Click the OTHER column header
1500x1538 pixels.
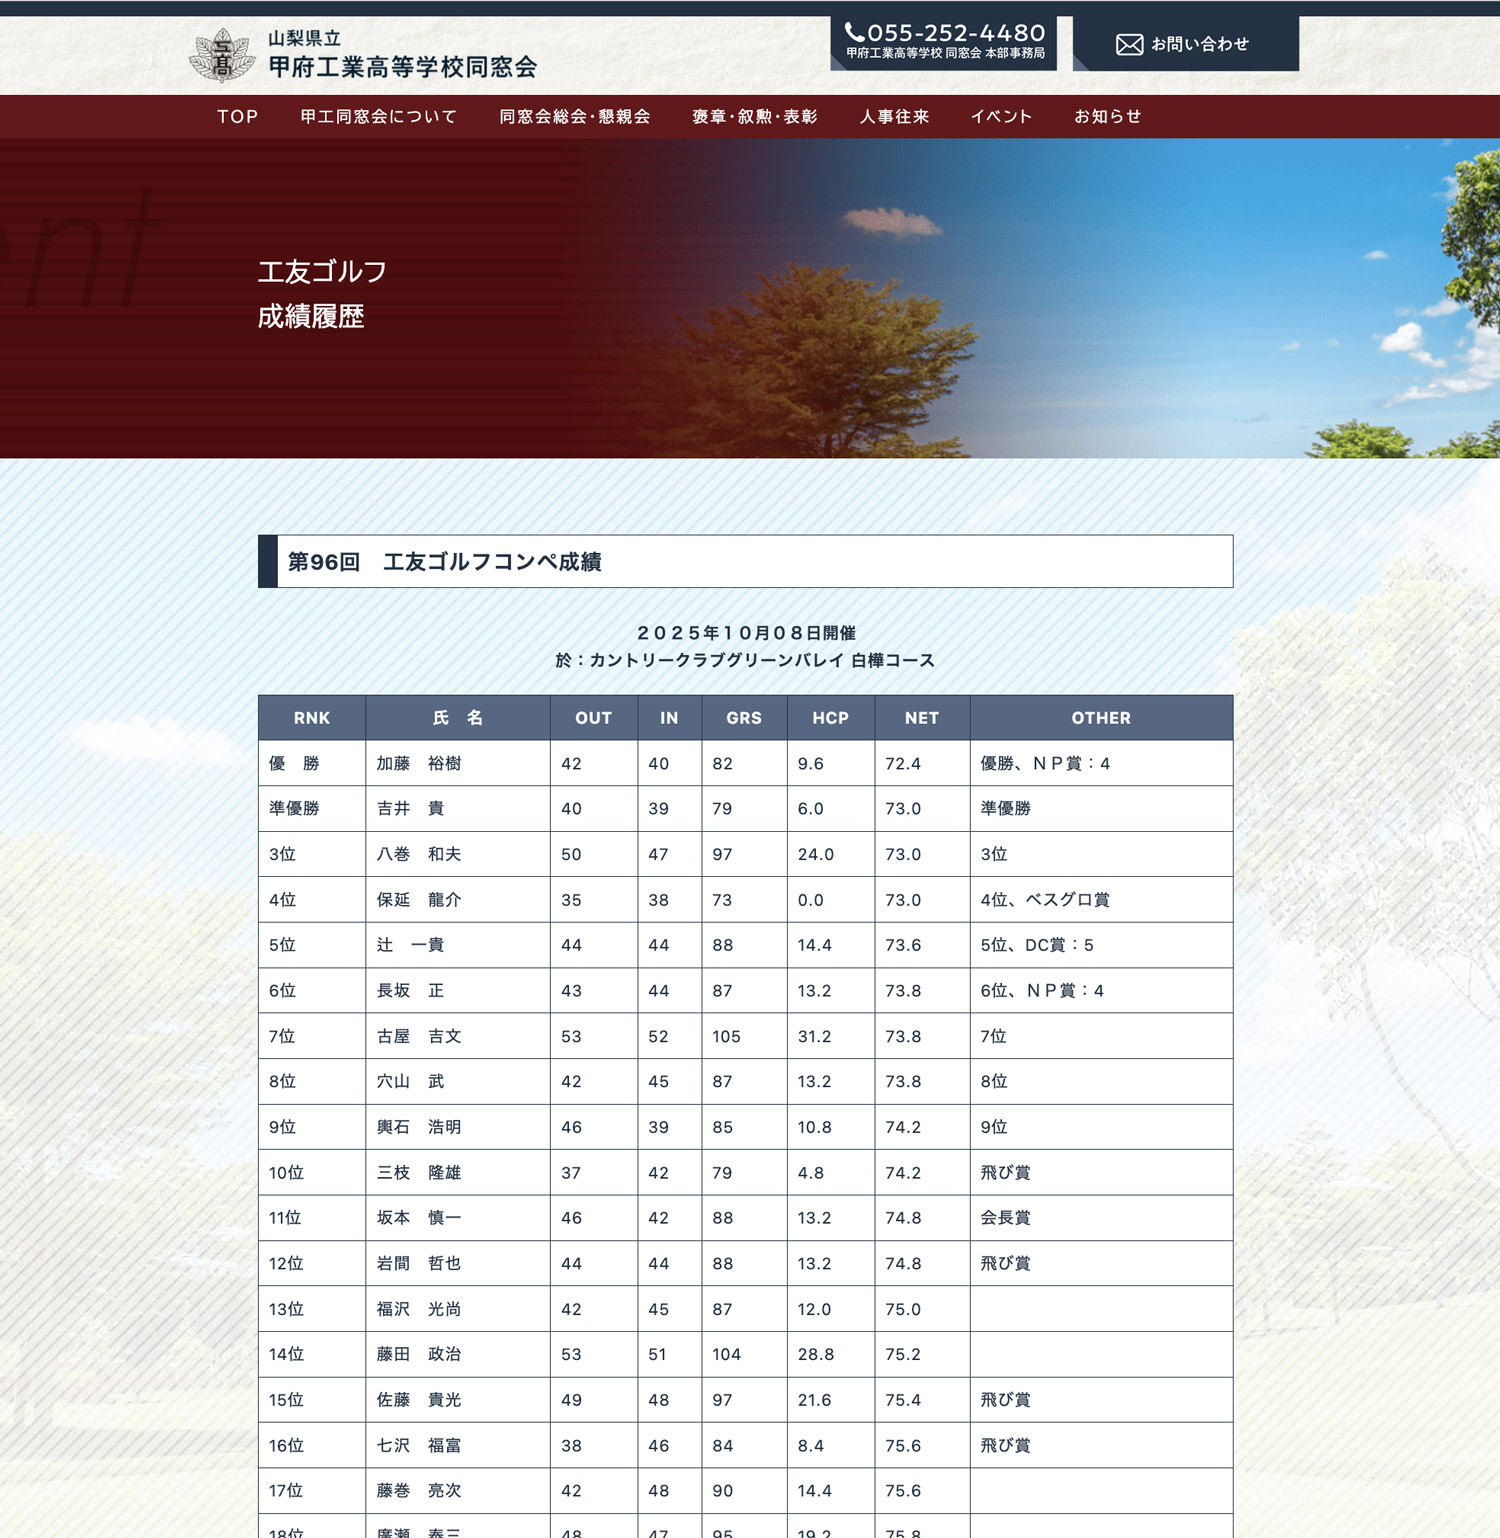coord(1101,718)
